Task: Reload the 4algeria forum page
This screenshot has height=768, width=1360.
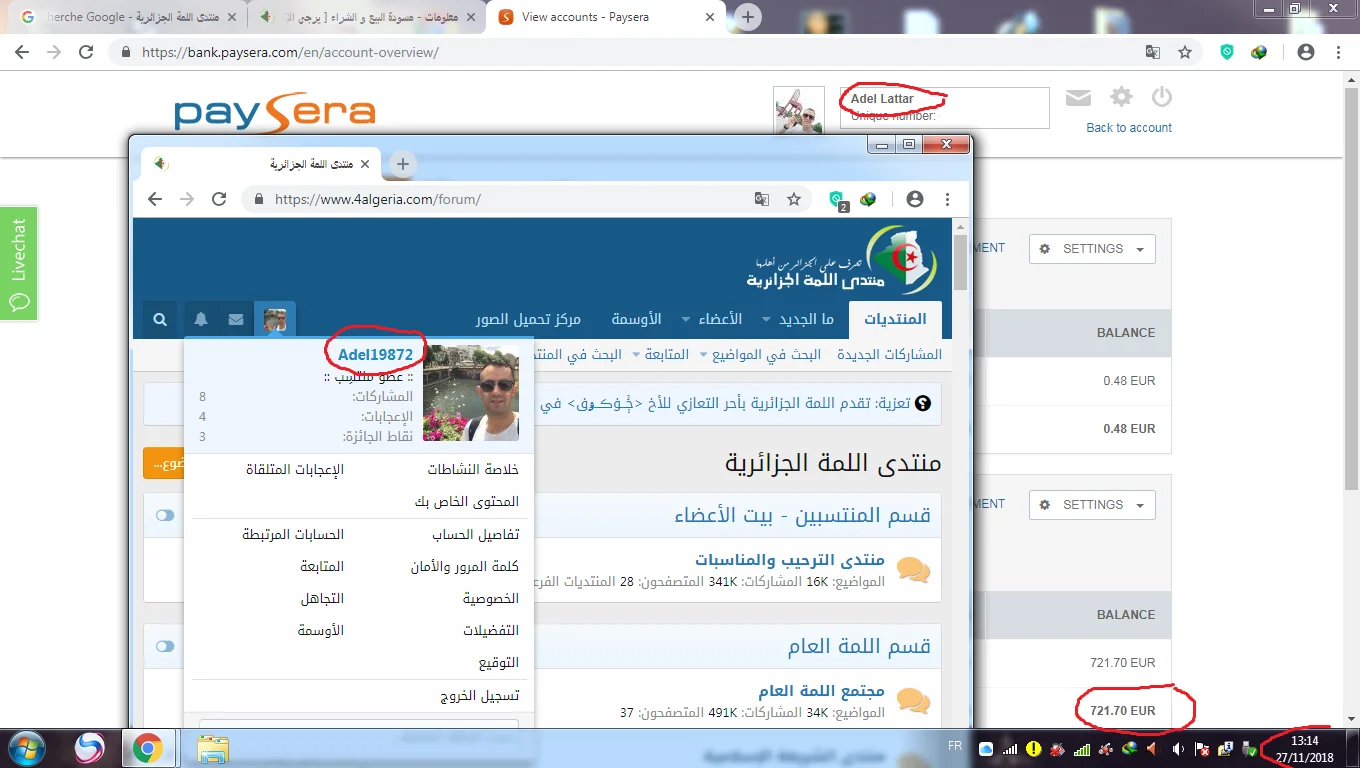Action: [219, 199]
